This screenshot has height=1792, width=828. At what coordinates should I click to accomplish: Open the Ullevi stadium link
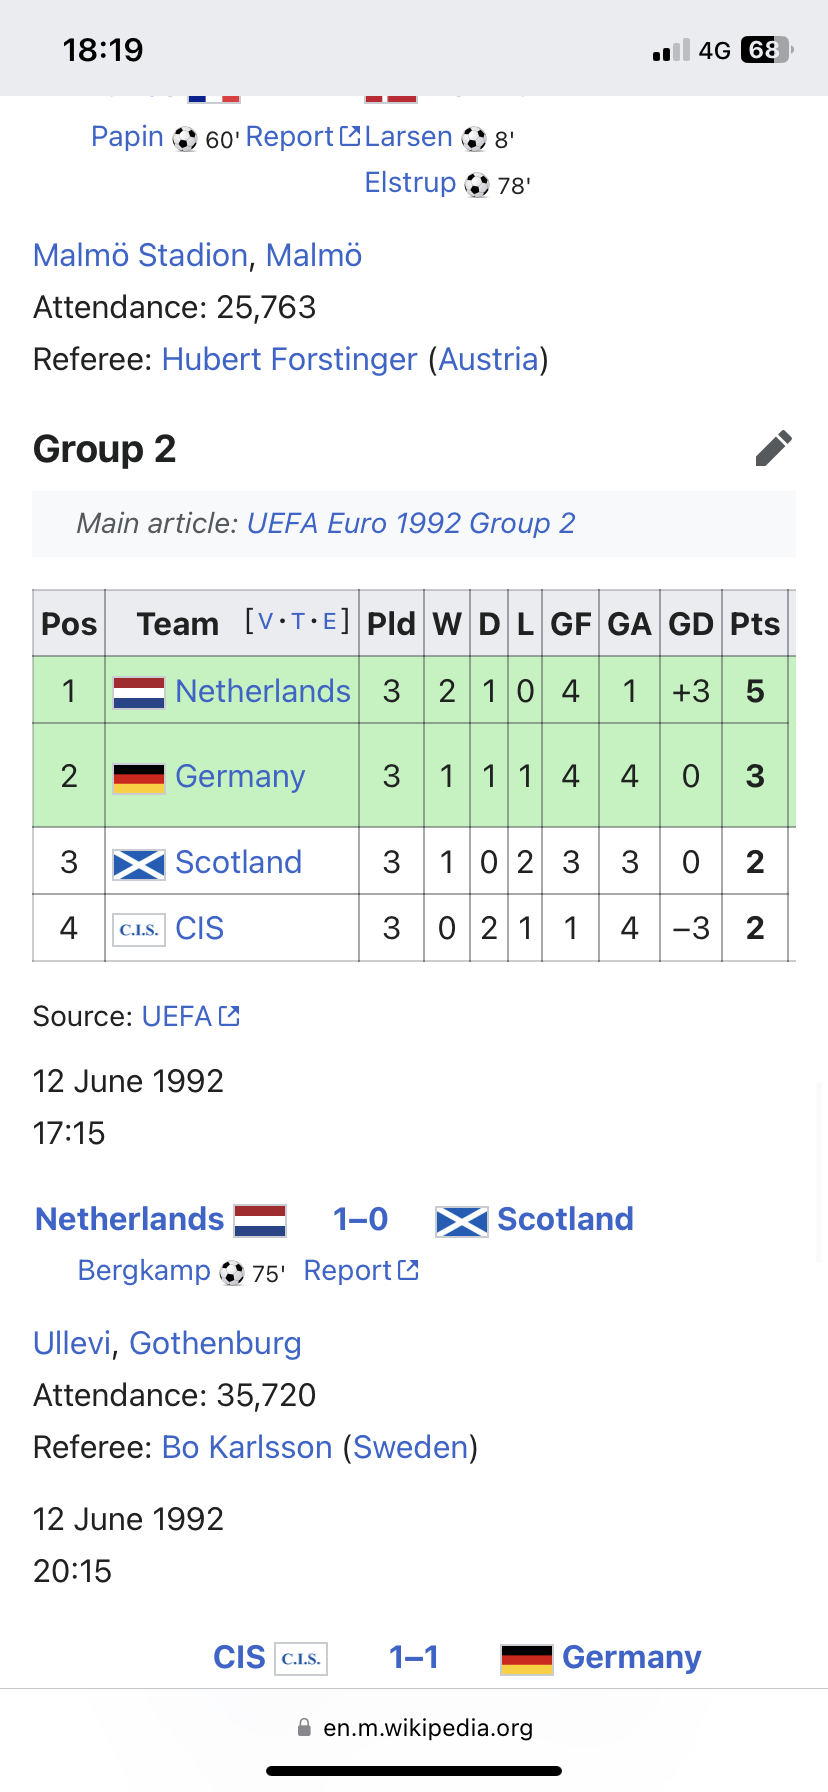pyautogui.click(x=71, y=1343)
